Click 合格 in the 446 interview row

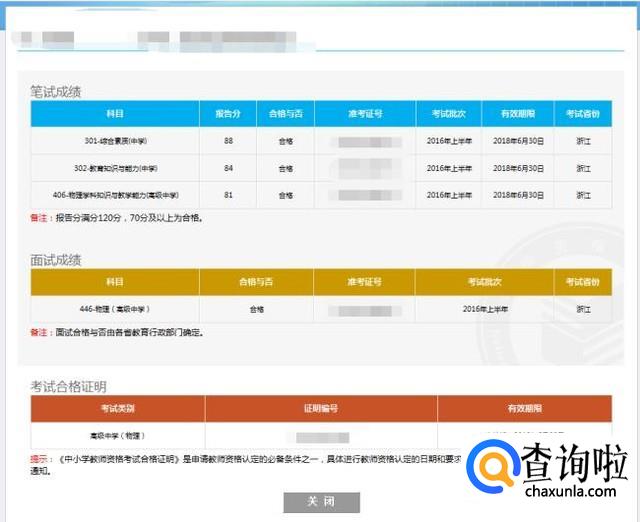click(x=257, y=309)
